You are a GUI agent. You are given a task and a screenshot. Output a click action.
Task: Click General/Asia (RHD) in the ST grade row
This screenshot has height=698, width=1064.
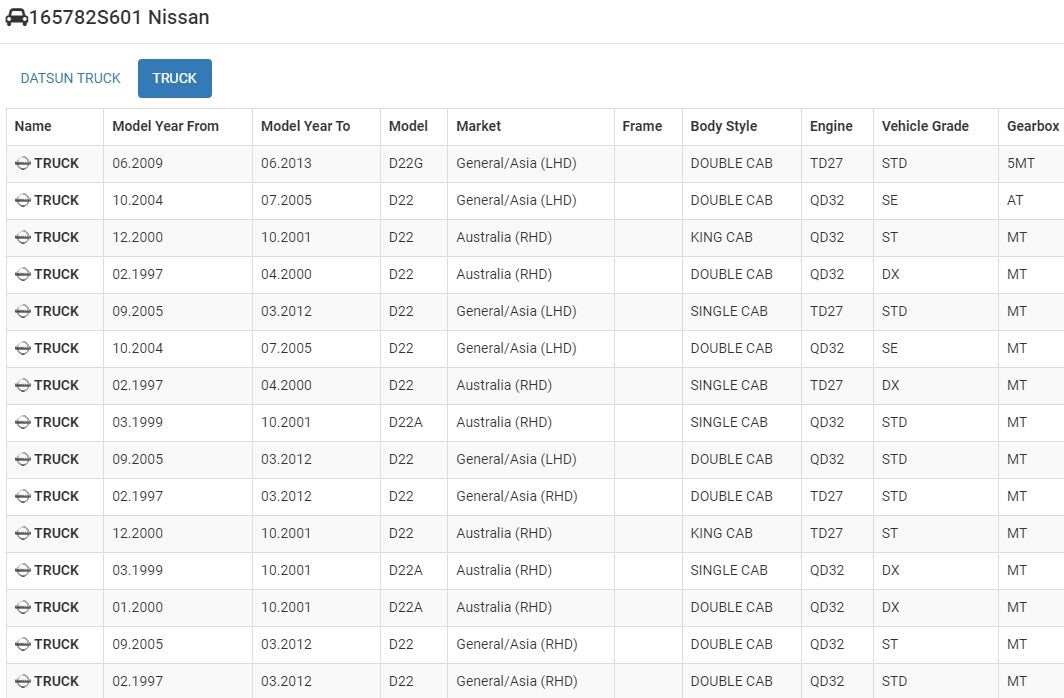(516, 644)
